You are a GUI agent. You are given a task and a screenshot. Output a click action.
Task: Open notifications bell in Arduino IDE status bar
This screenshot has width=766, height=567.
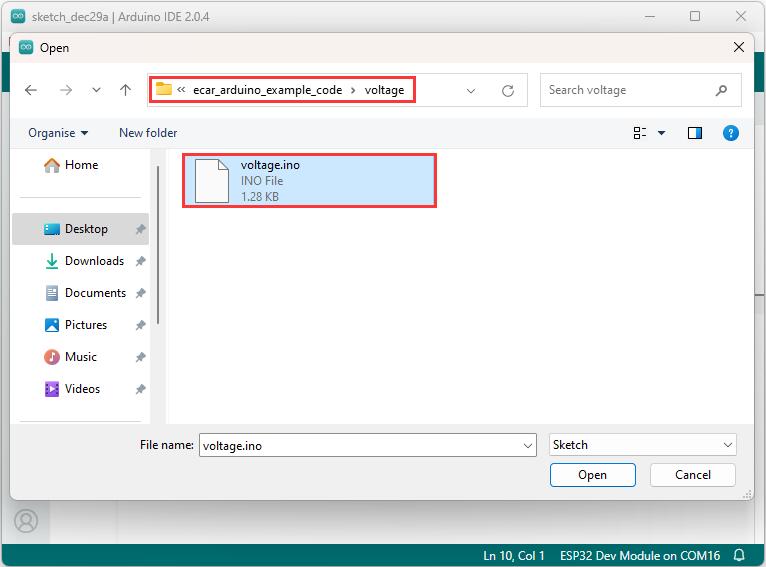[x=739, y=555]
